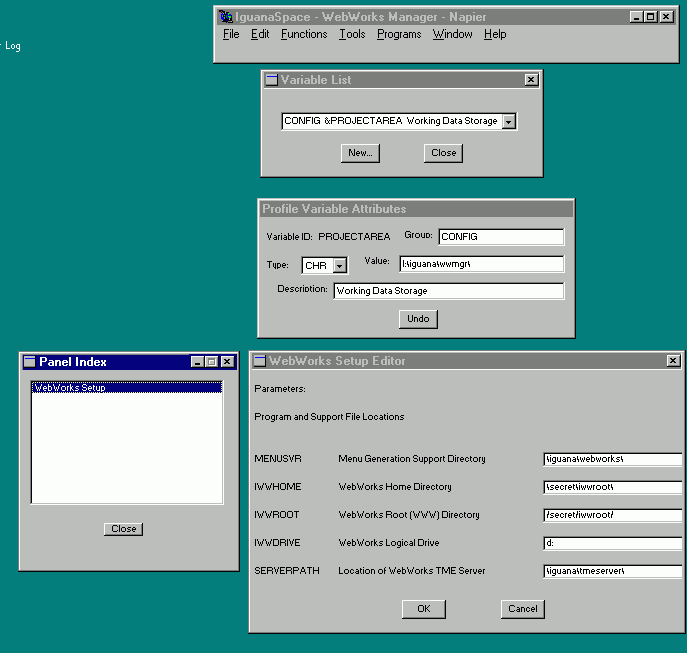Click the New... button in Variable List
The width and height of the screenshot is (687, 653).
point(360,153)
